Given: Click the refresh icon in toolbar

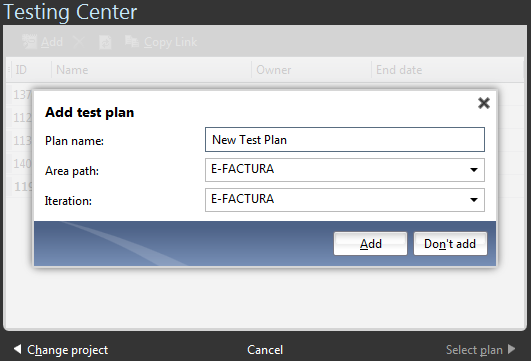Looking at the screenshot, I should [105, 42].
